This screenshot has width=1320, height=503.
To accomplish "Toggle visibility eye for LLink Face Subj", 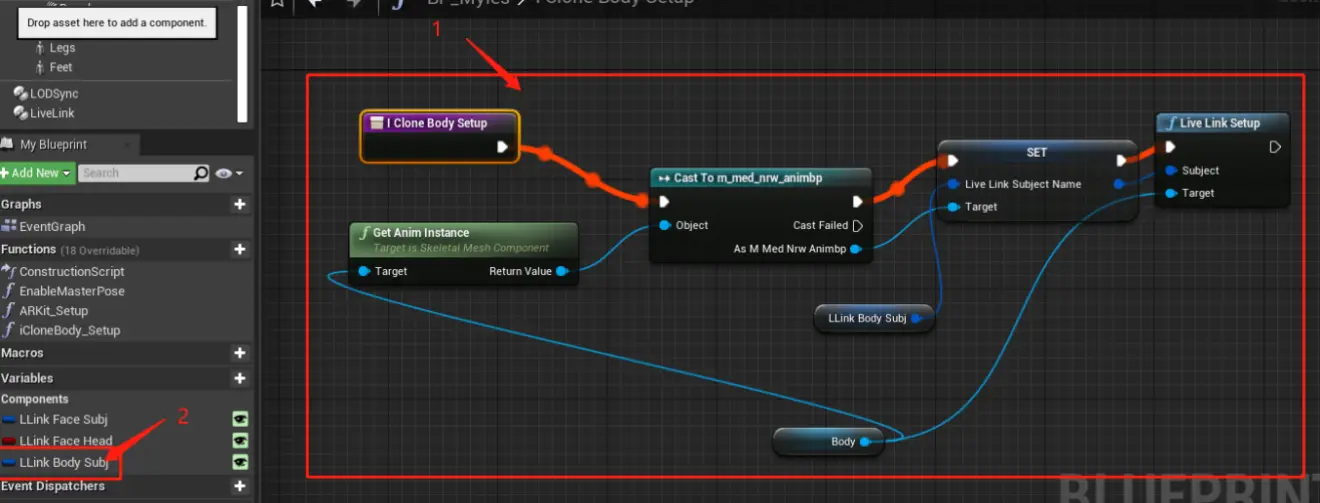I will point(240,419).
